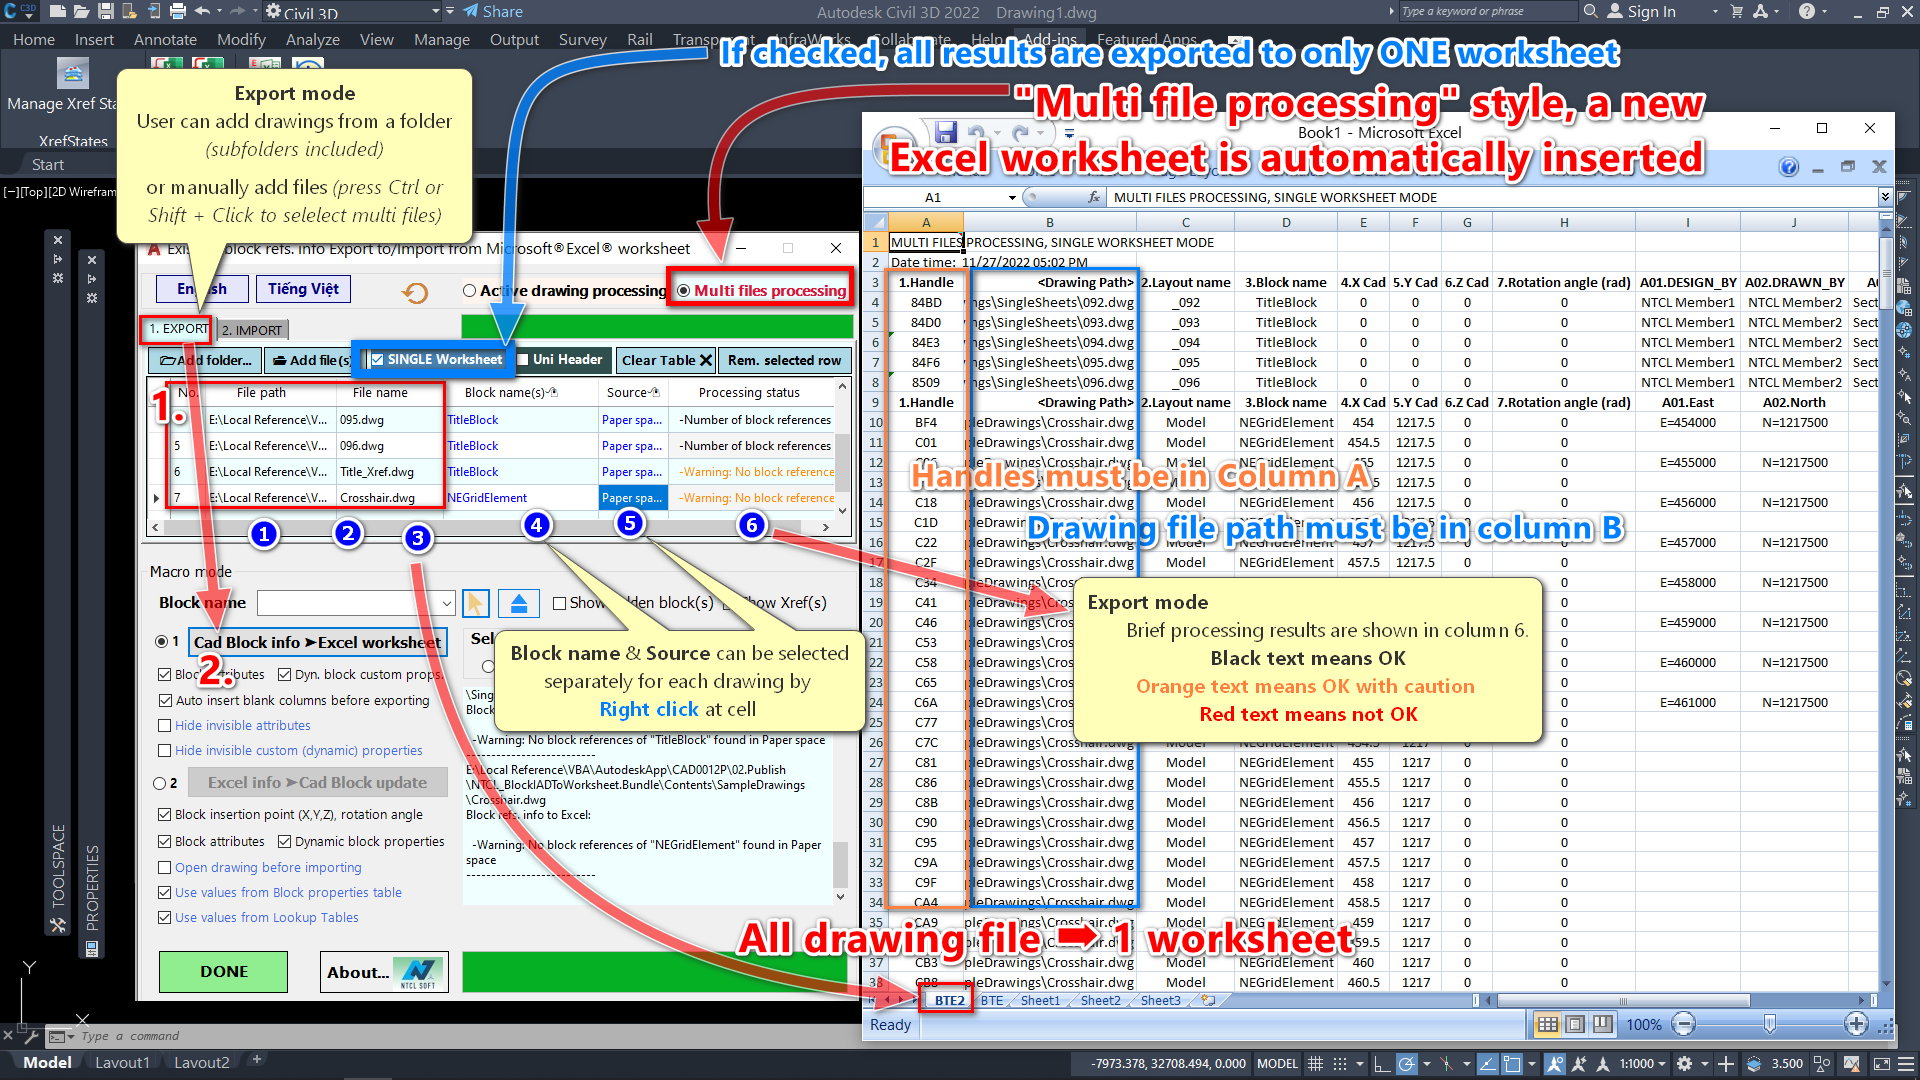Open the workspace switching gear icon
The height and width of the screenshot is (1080, 1920).
coord(1685,1064)
